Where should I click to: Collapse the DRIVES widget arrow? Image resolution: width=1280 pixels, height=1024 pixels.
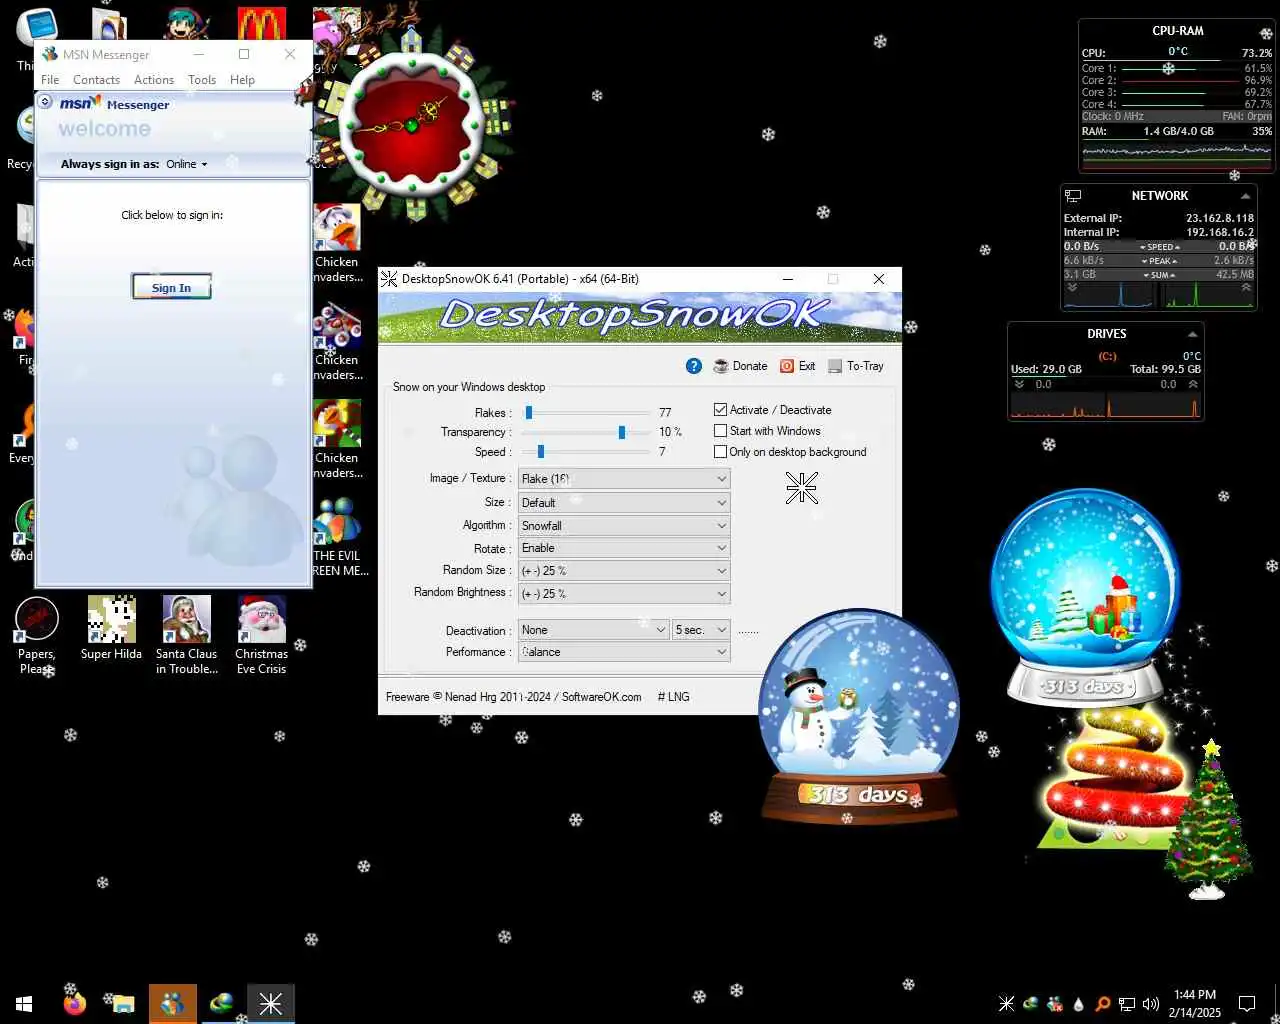point(1192,334)
